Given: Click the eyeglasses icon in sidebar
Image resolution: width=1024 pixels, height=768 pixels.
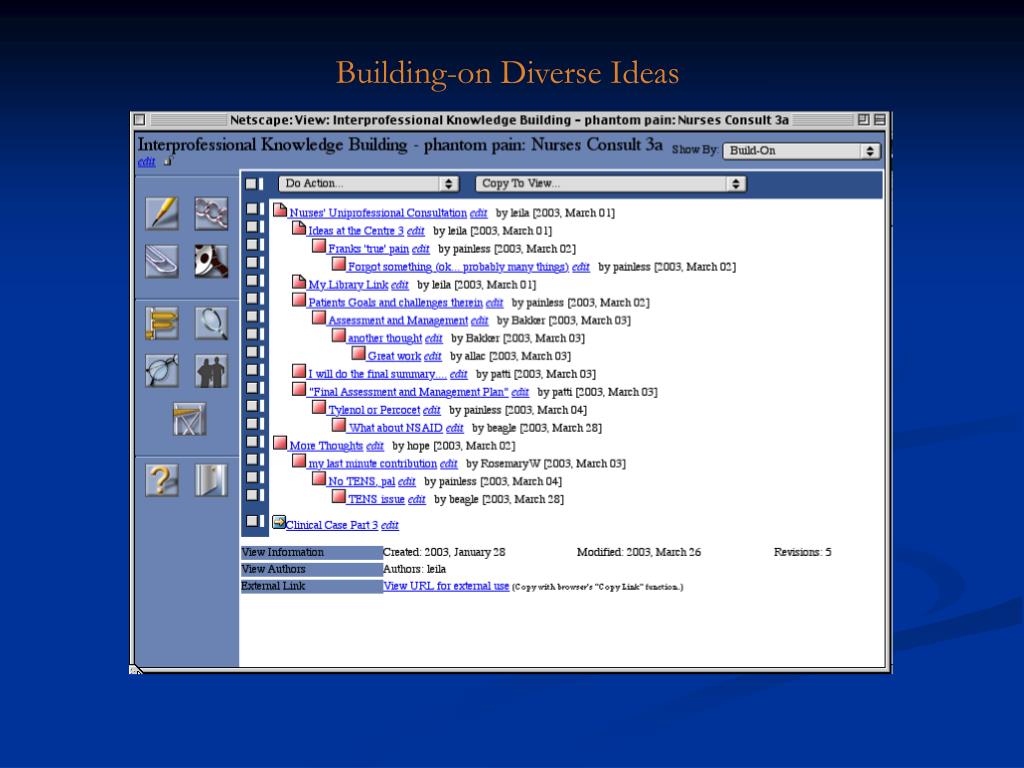Looking at the screenshot, I should 161,370.
